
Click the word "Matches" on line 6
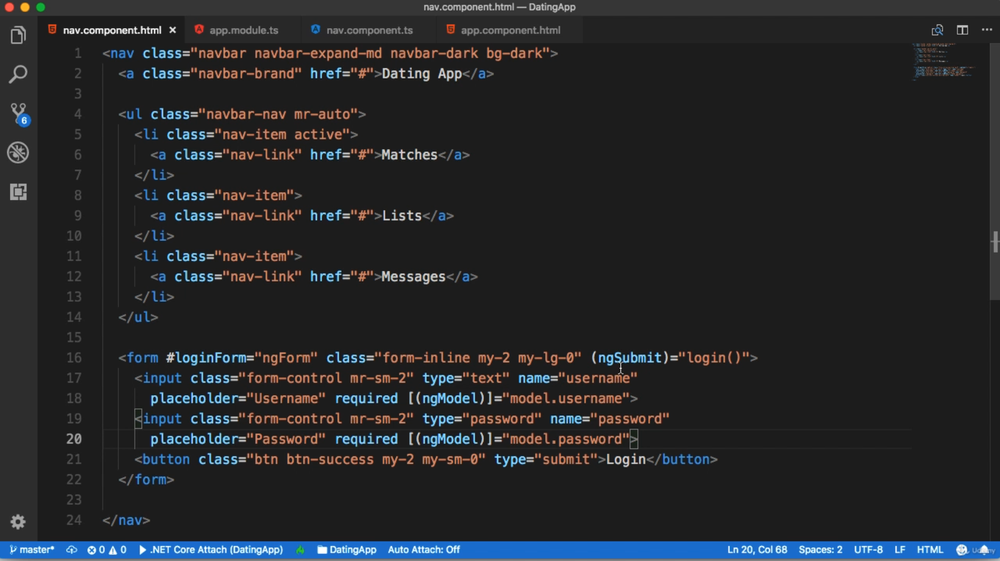click(x=409, y=155)
